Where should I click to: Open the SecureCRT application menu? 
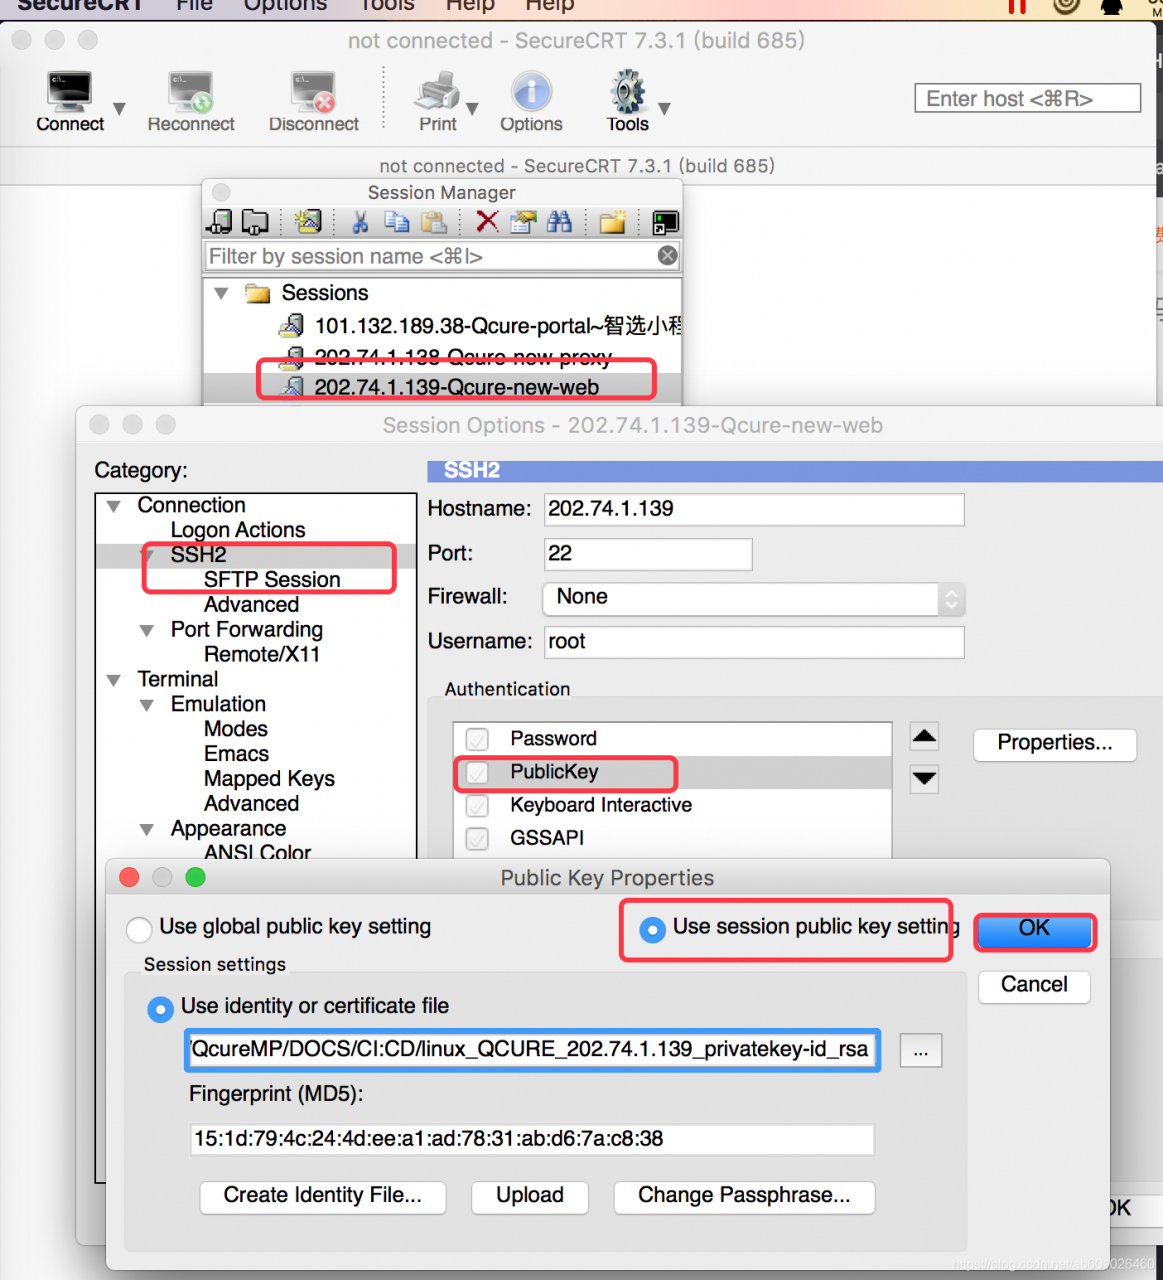80,5
